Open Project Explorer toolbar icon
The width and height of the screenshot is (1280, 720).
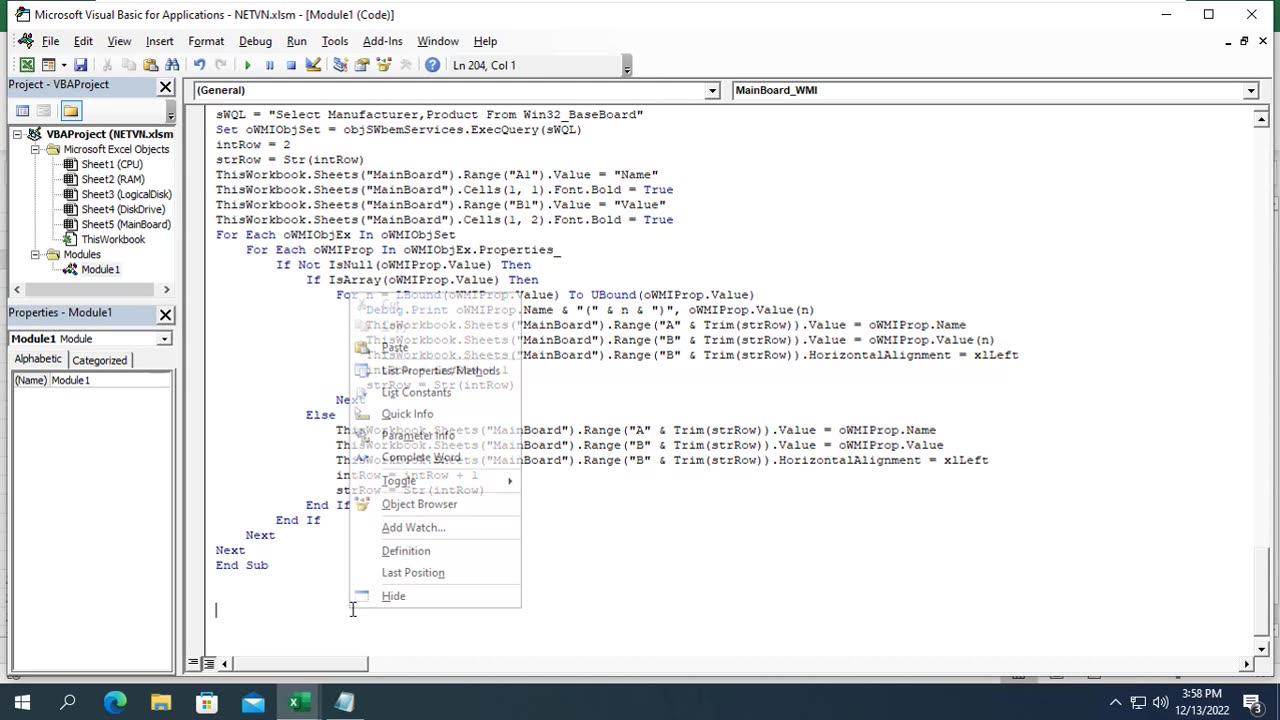tap(340, 65)
